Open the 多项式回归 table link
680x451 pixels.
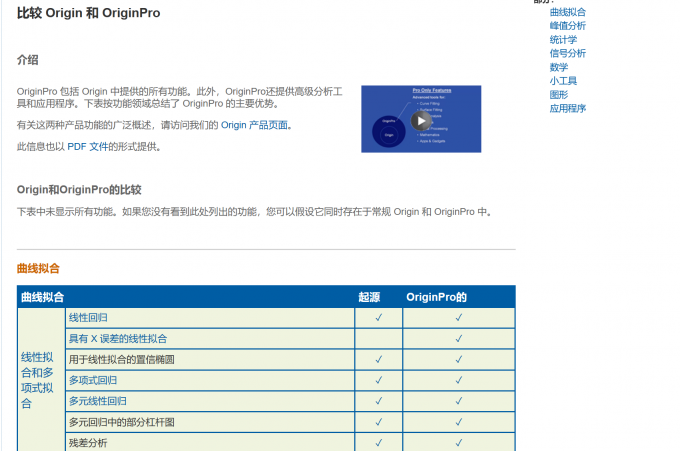click(x=93, y=380)
